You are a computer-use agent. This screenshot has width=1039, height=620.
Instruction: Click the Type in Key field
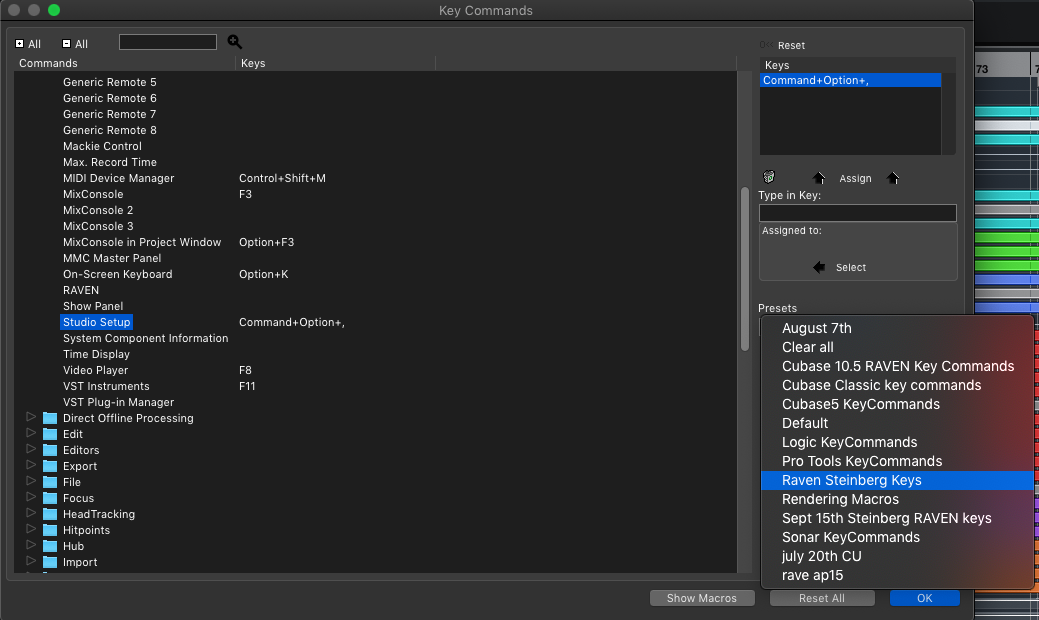click(x=857, y=213)
